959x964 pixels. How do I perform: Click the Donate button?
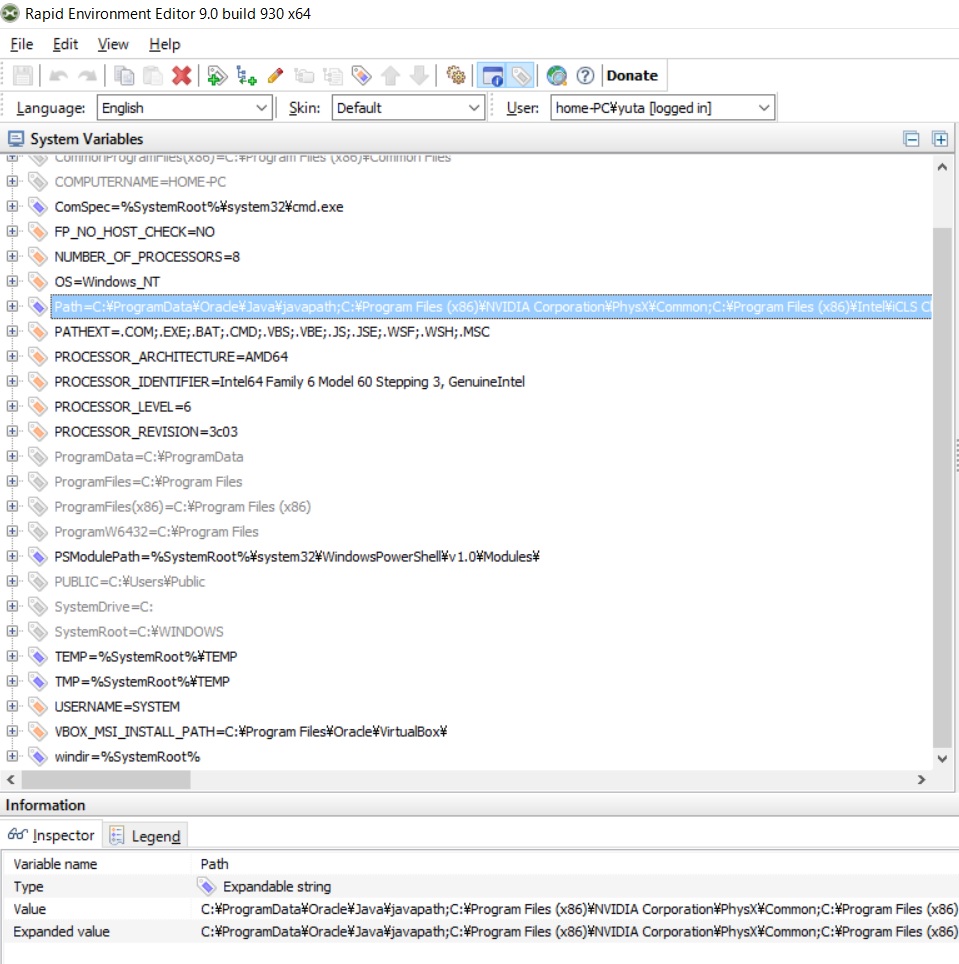632,75
